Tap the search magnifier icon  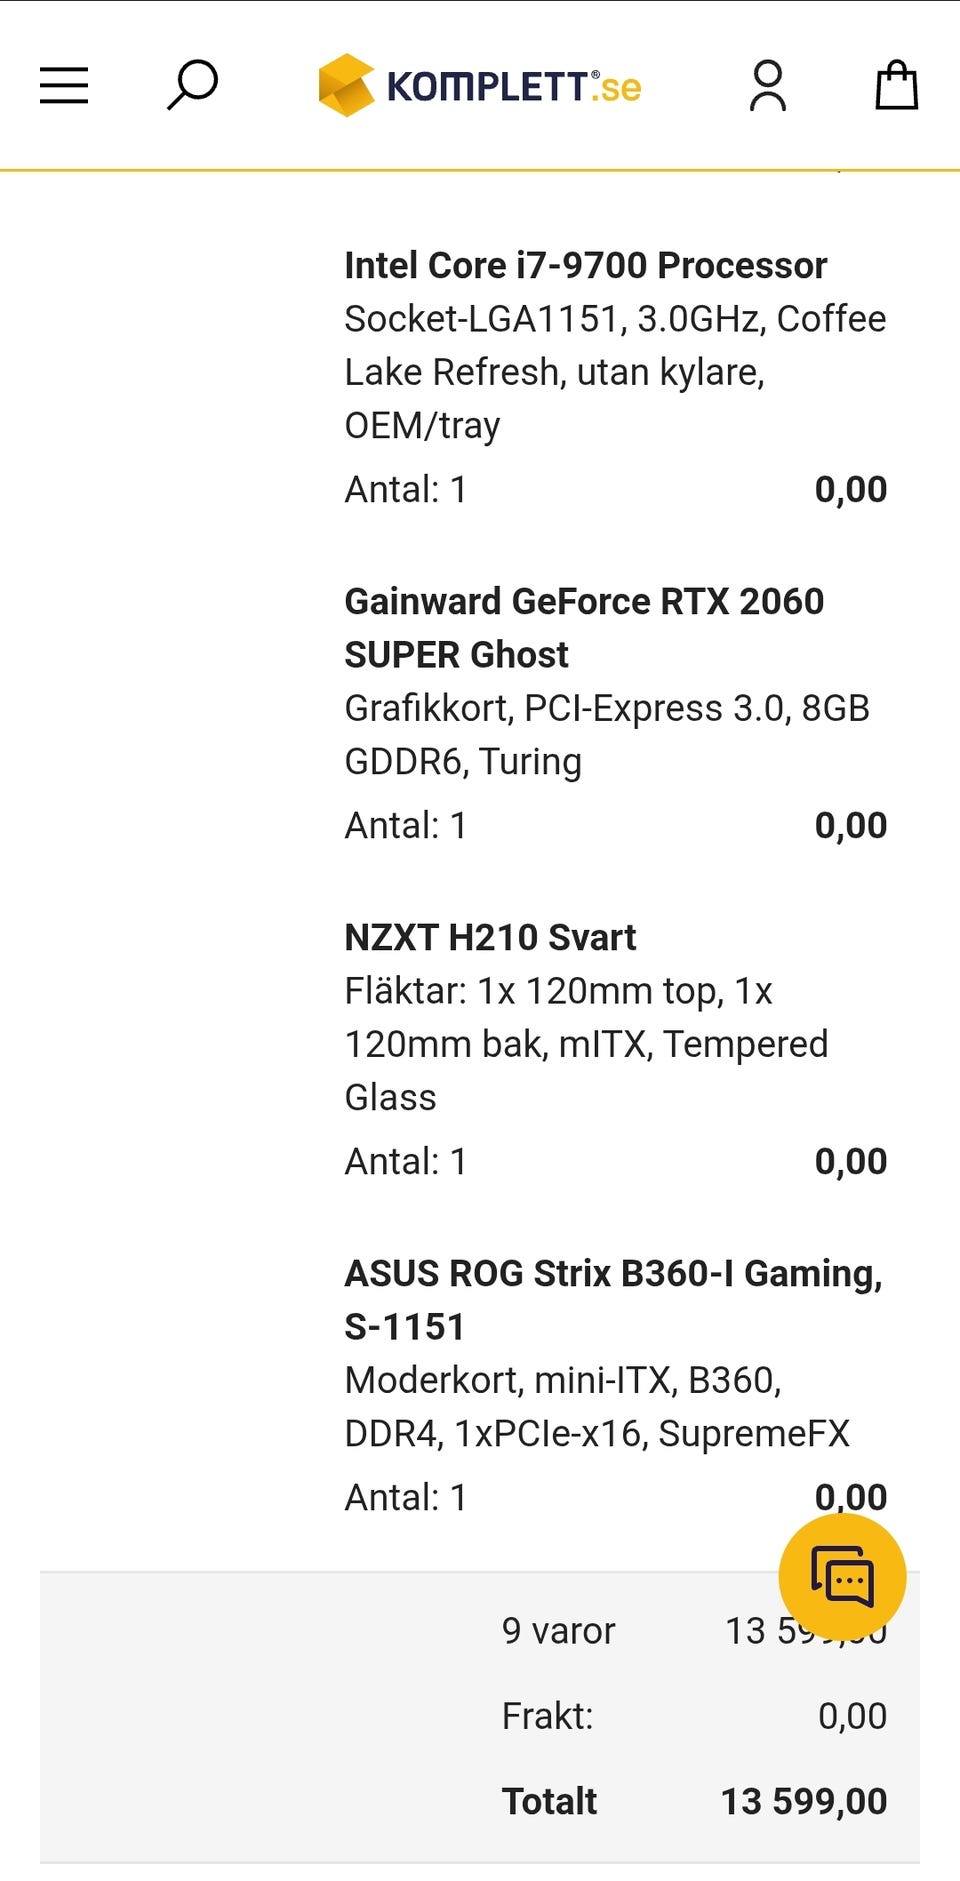click(192, 85)
